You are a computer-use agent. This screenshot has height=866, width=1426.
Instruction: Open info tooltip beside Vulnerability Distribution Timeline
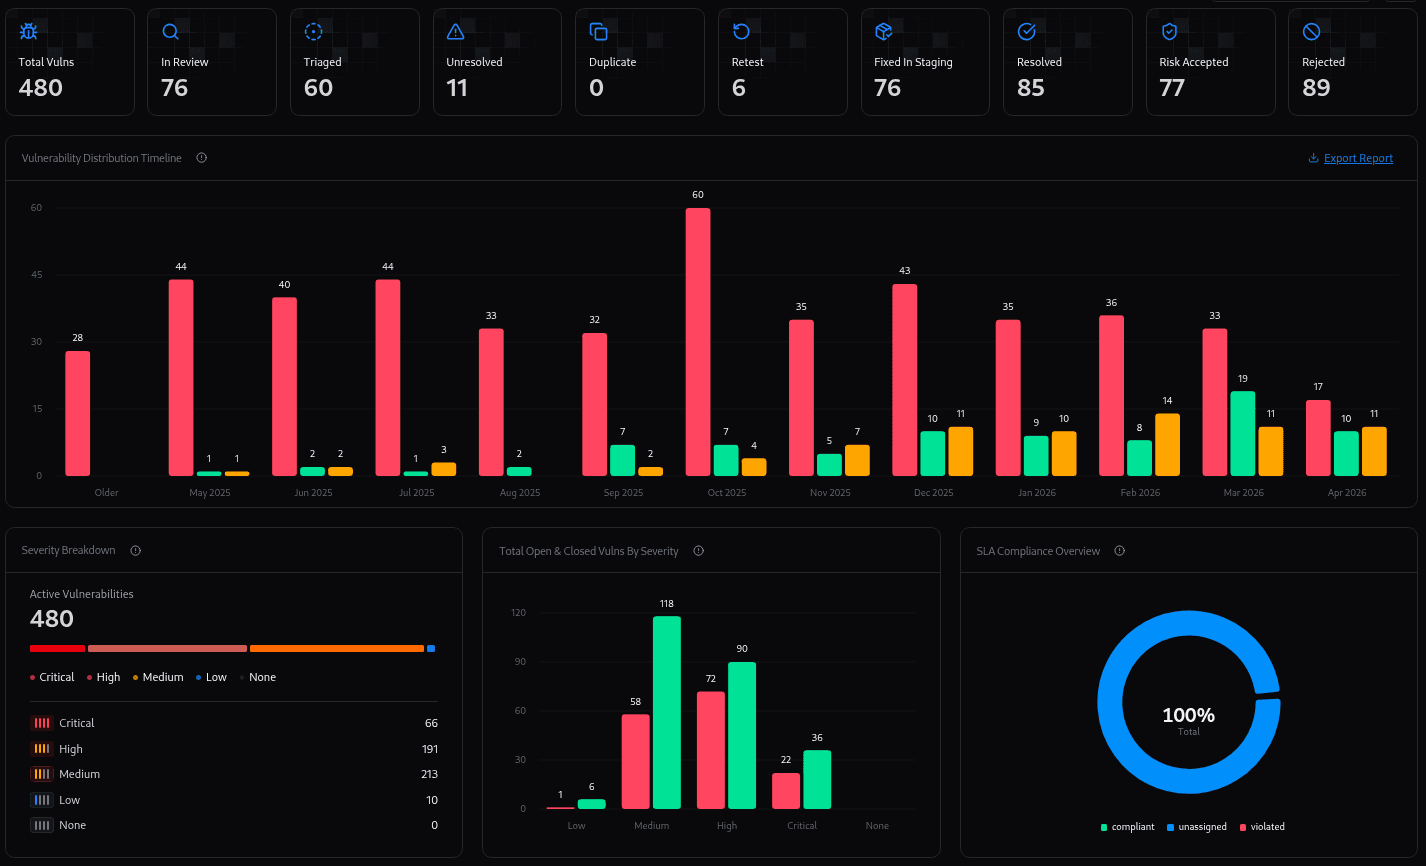coord(202,158)
